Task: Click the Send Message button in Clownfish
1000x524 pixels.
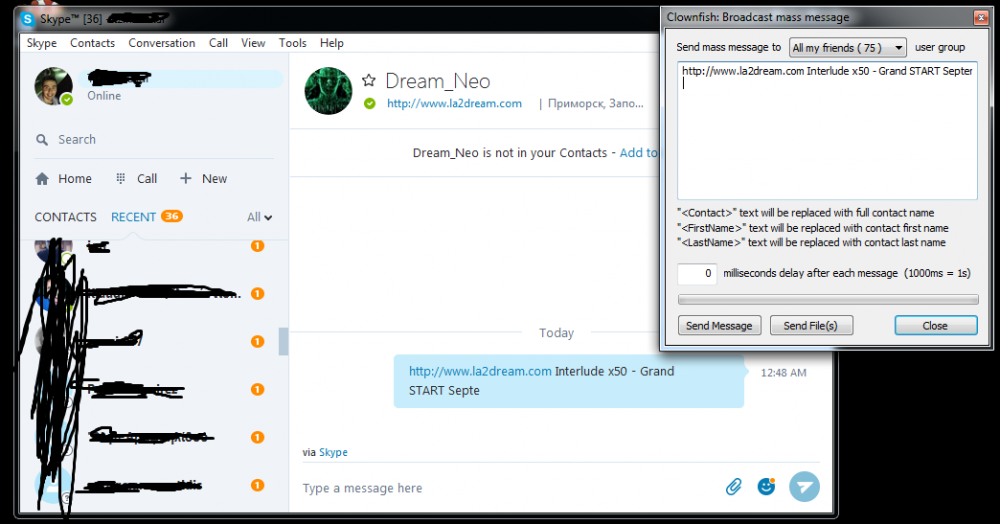Action: pos(719,326)
